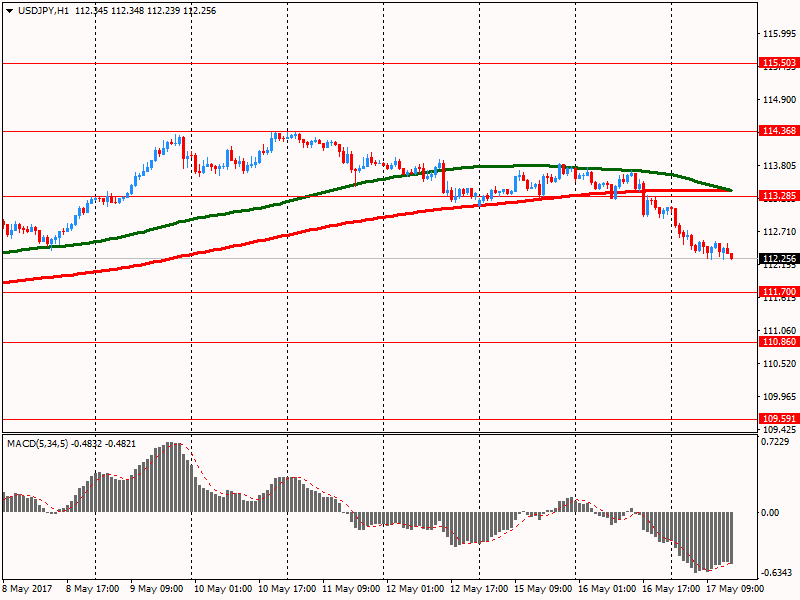Image resolution: width=800 pixels, height=600 pixels.
Task: Click the 16 May 01:00 time label
Action: click(608, 589)
